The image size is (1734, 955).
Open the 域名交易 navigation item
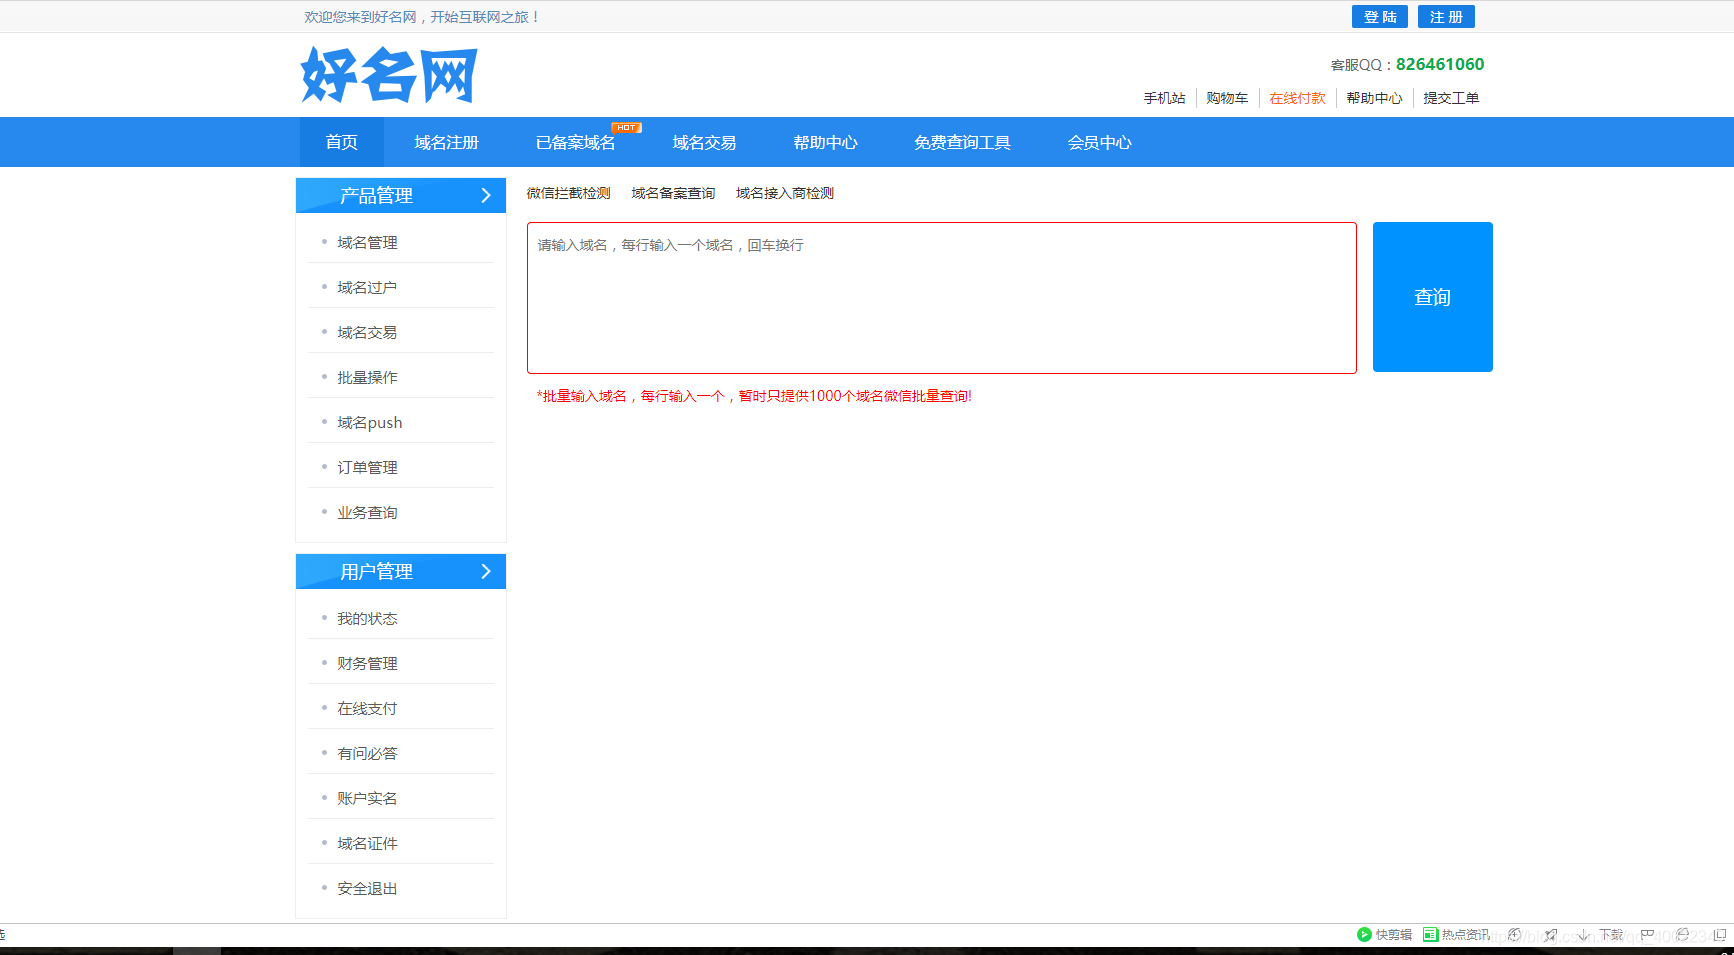(x=705, y=142)
